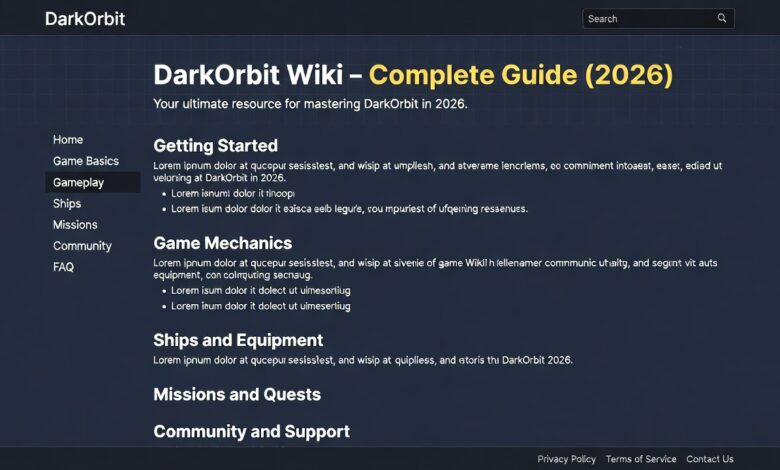
Task: Focus the Search input field
Action: point(648,18)
